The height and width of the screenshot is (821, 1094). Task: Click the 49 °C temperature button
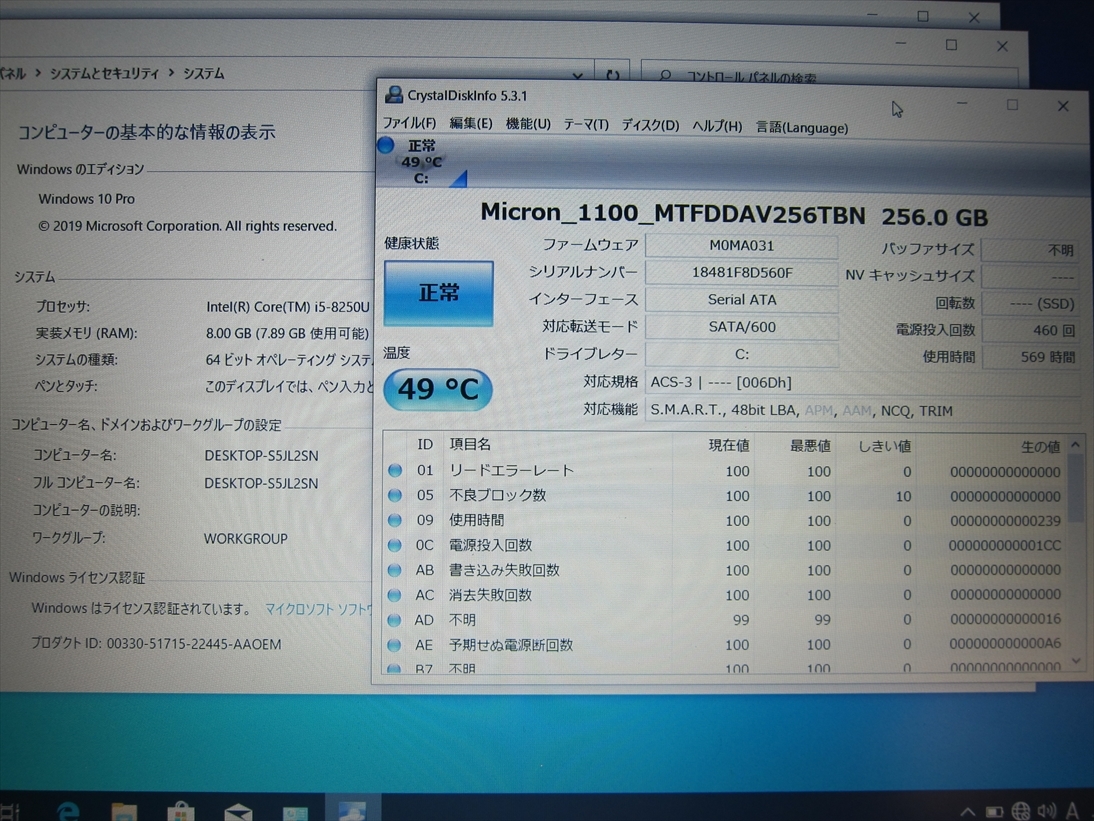[438, 389]
